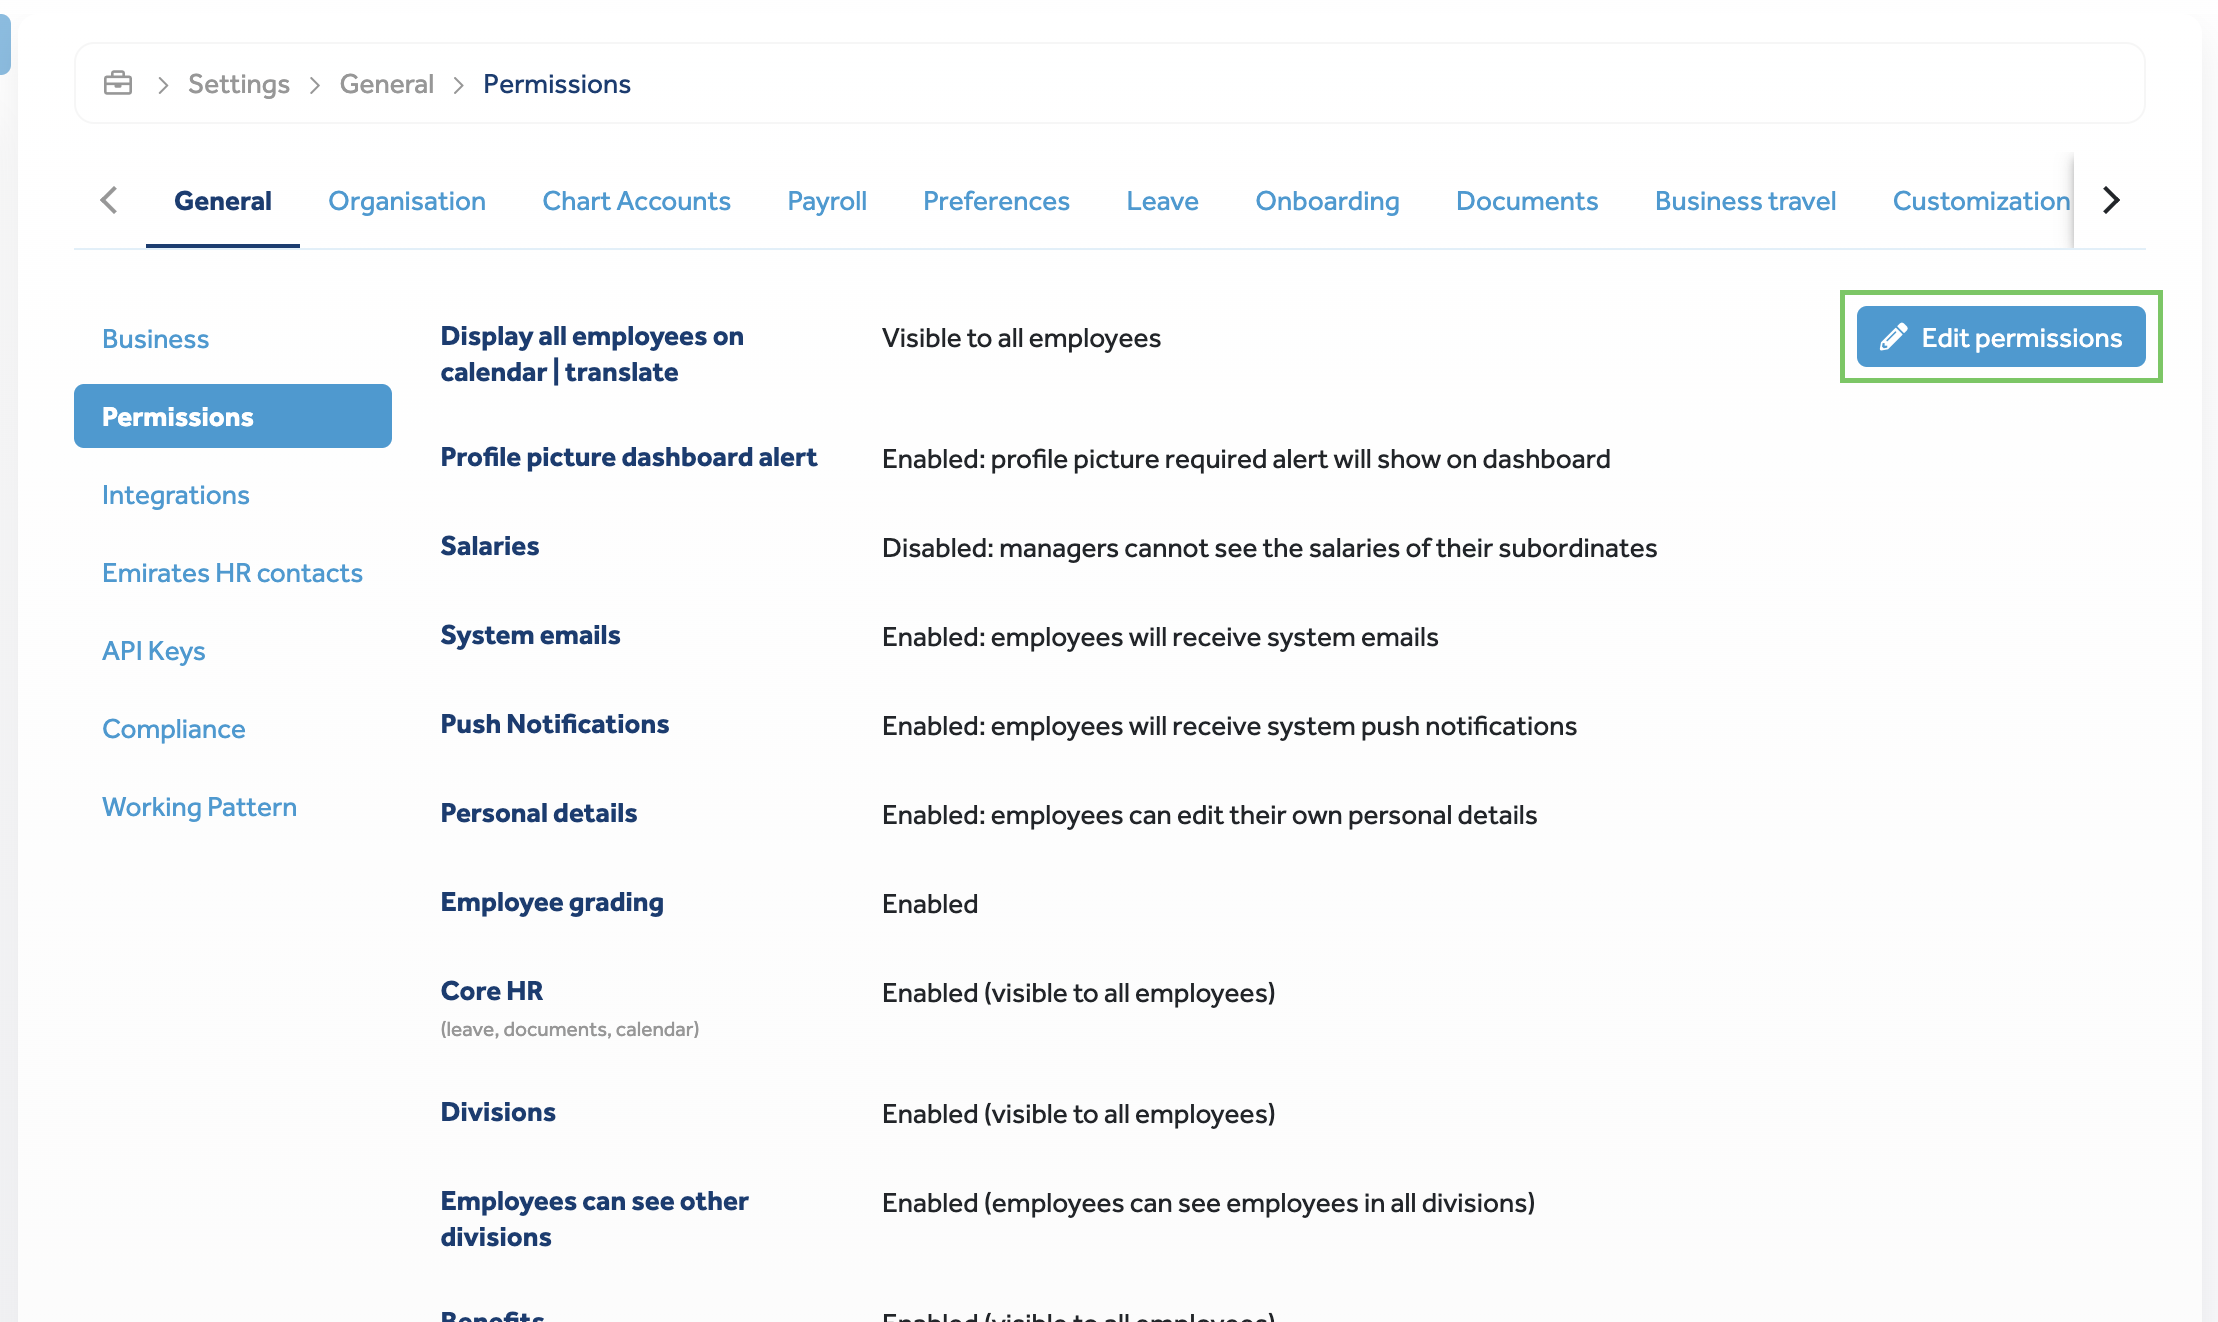Screen dimensions: 2218x1322
Task: Switch to the Business travel tab
Action: click(1744, 201)
